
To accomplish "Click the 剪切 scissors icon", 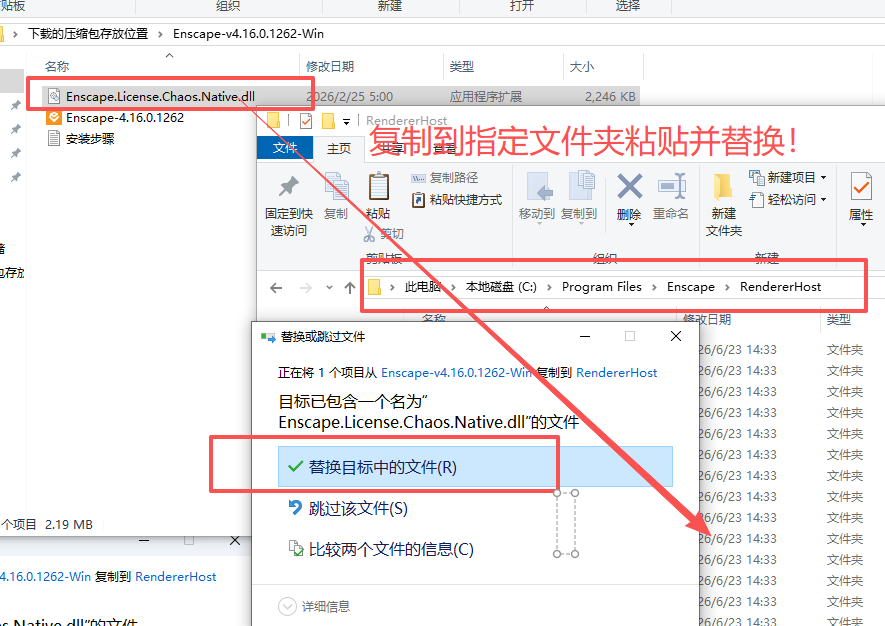I will [x=369, y=234].
